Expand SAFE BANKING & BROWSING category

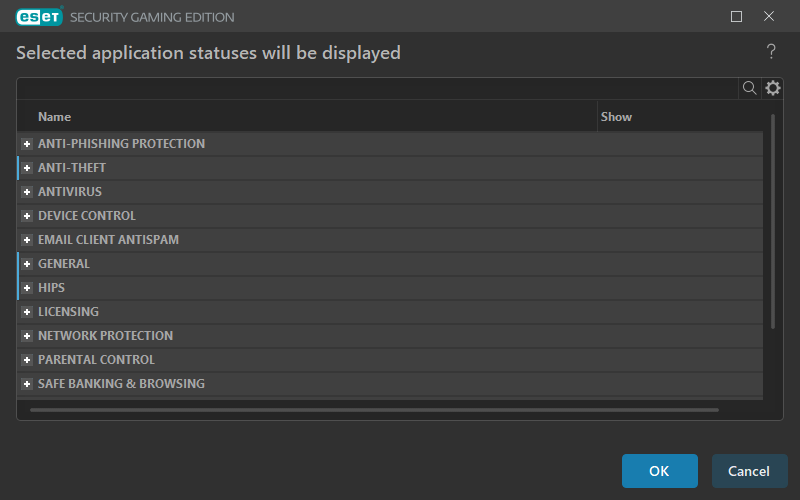pyautogui.click(x=27, y=384)
